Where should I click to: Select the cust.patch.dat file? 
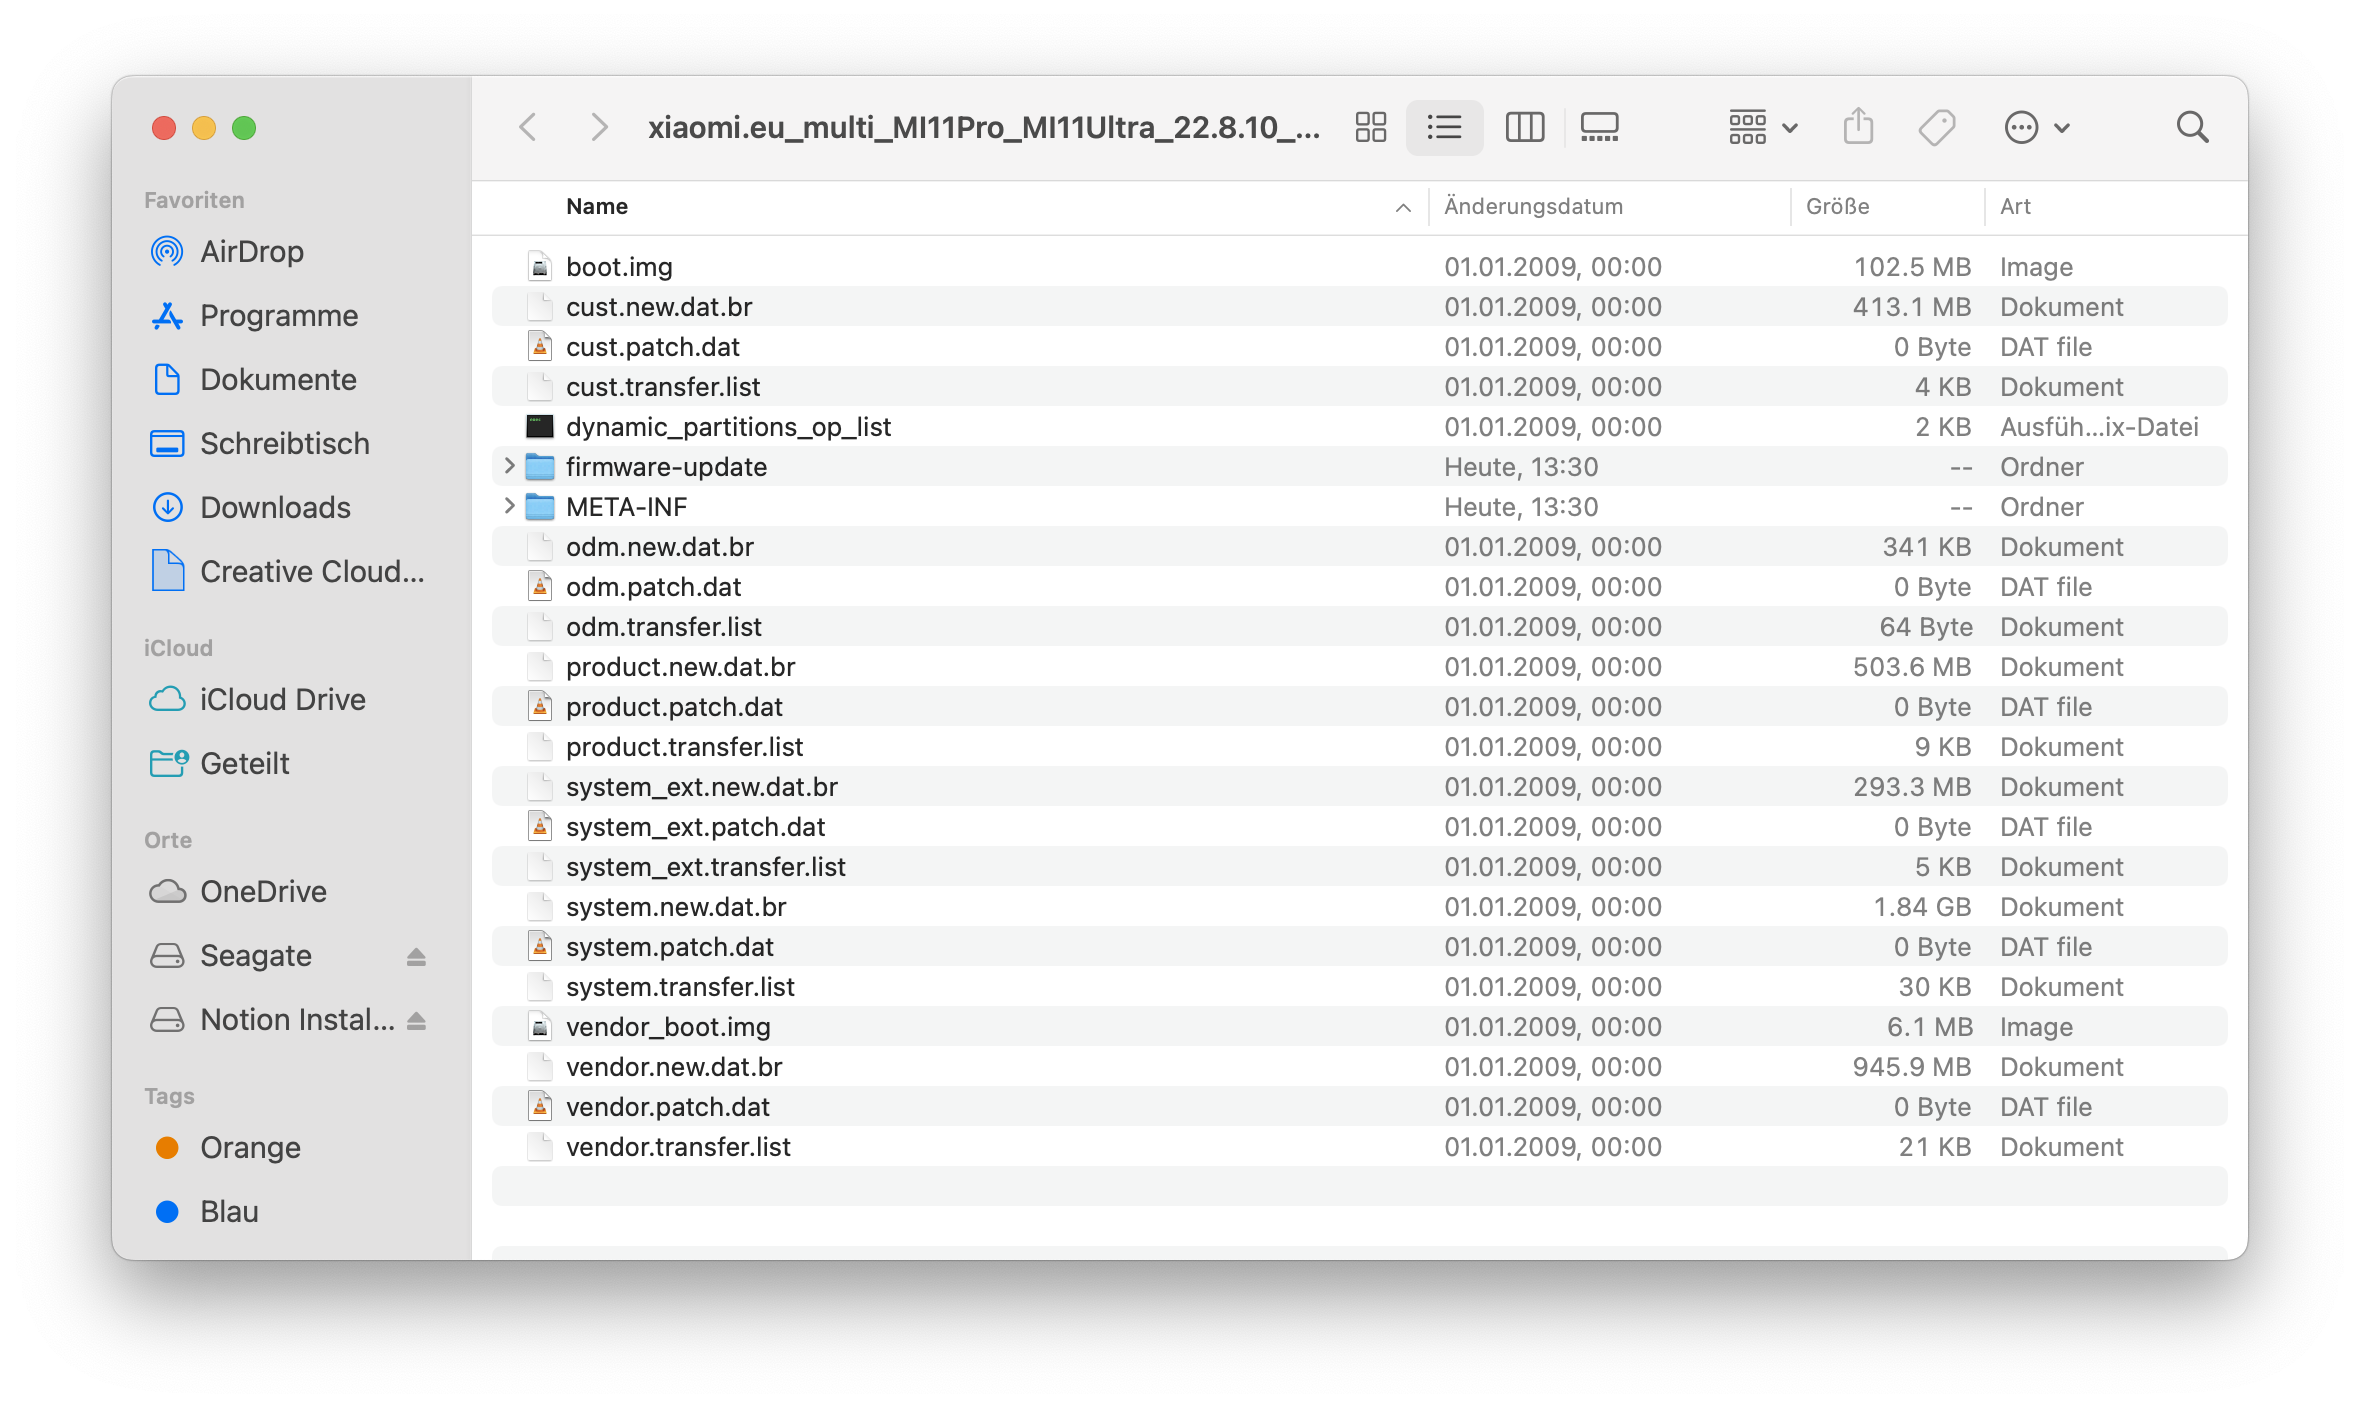pos(1360,346)
